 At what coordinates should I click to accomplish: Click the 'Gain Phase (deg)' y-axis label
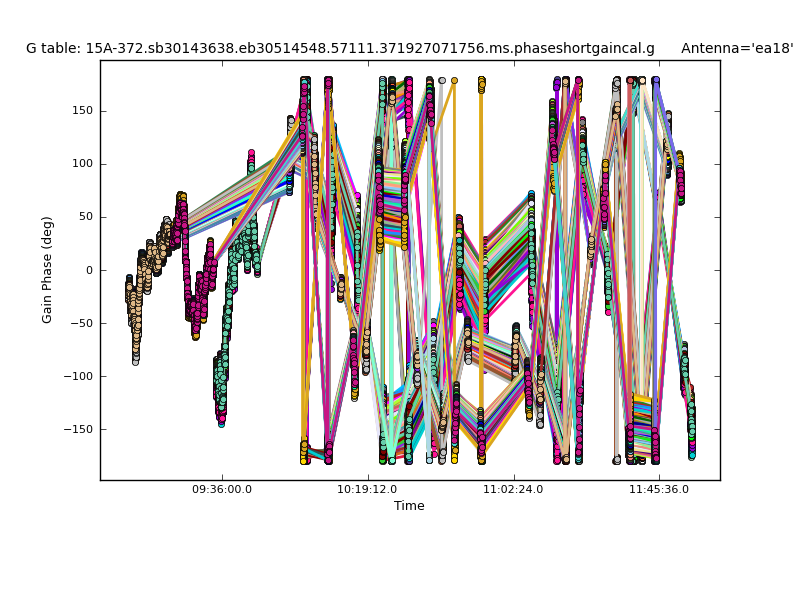47,270
